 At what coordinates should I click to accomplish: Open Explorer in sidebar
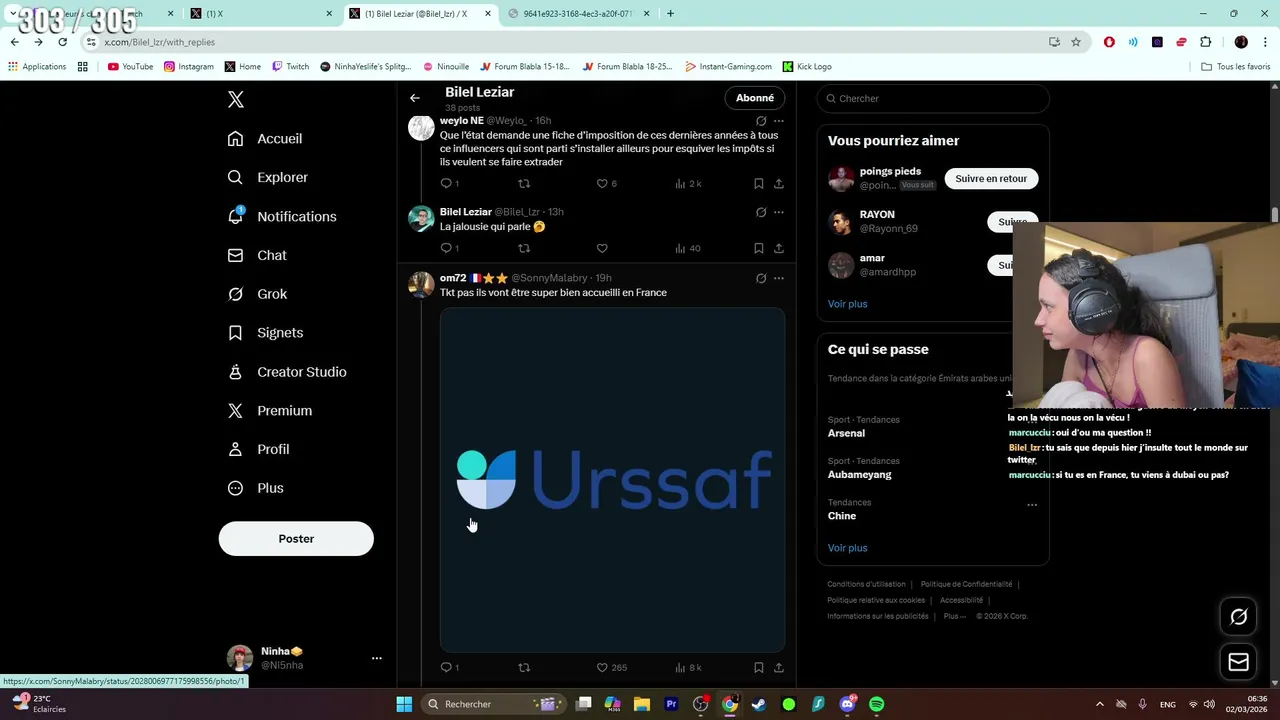(x=268, y=177)
